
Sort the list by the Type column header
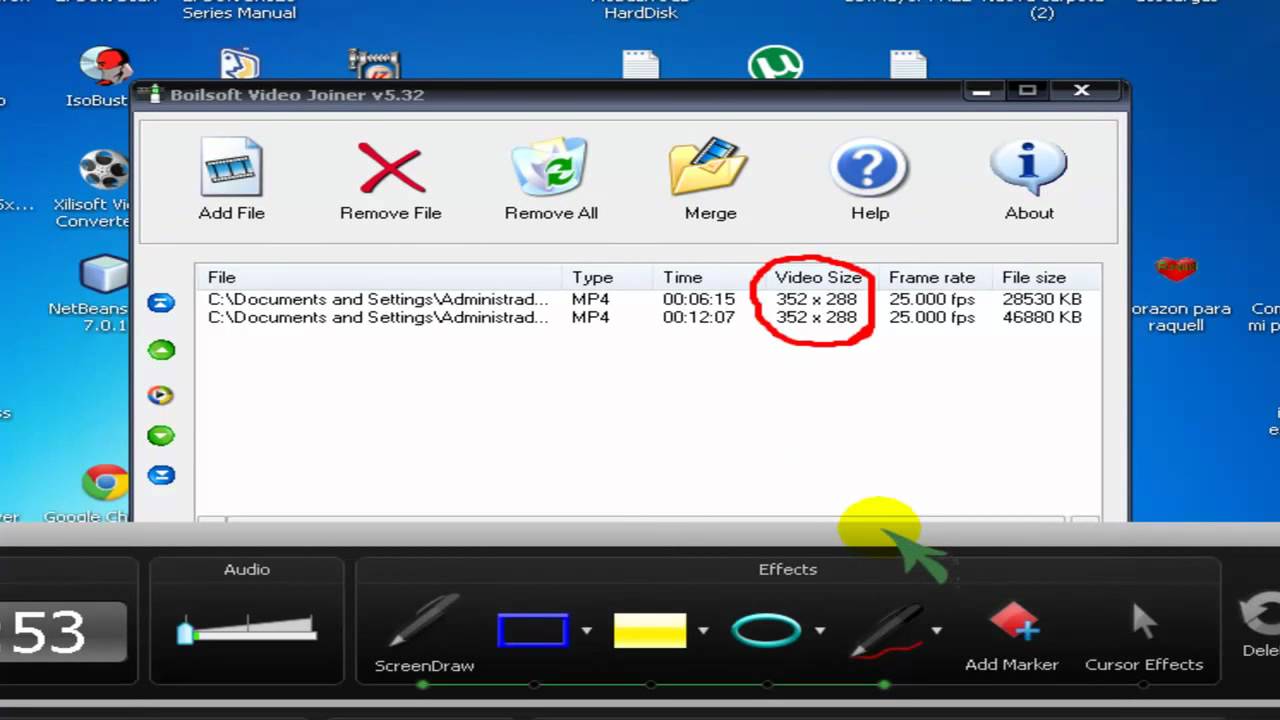[608, 277]
